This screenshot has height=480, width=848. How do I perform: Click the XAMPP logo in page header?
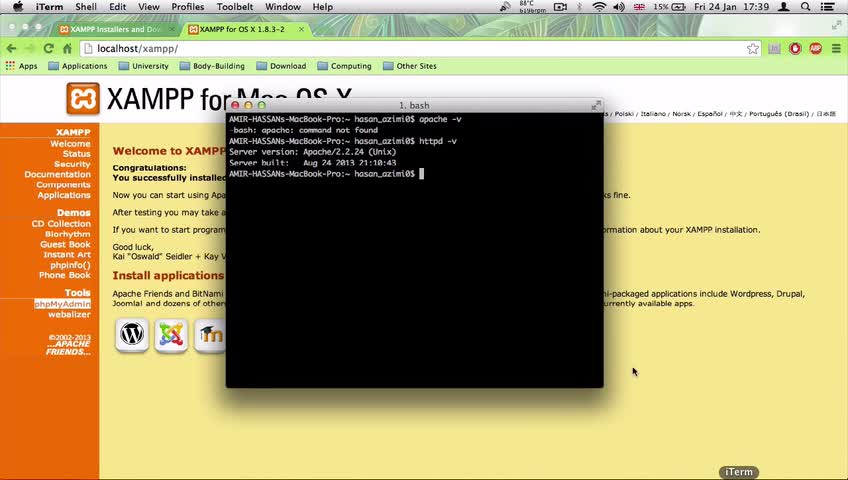[83, 98]
